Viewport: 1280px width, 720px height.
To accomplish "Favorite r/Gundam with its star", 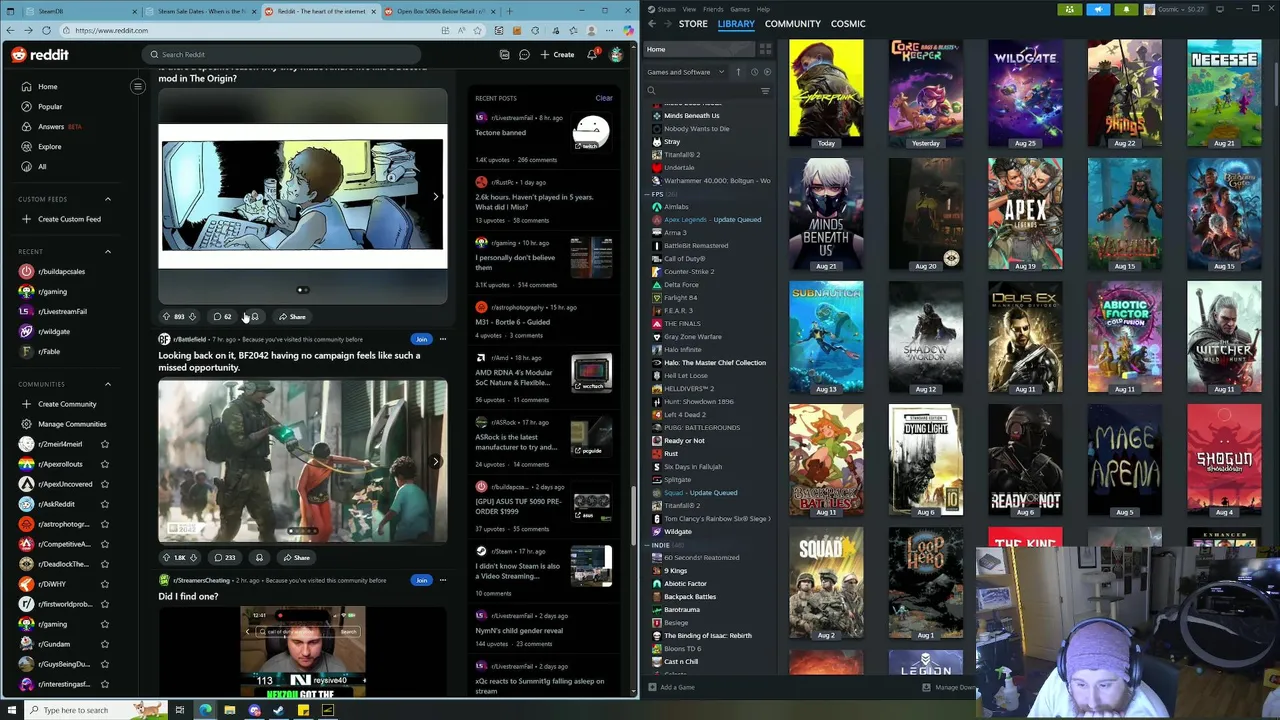I will [x=105, y=644].
